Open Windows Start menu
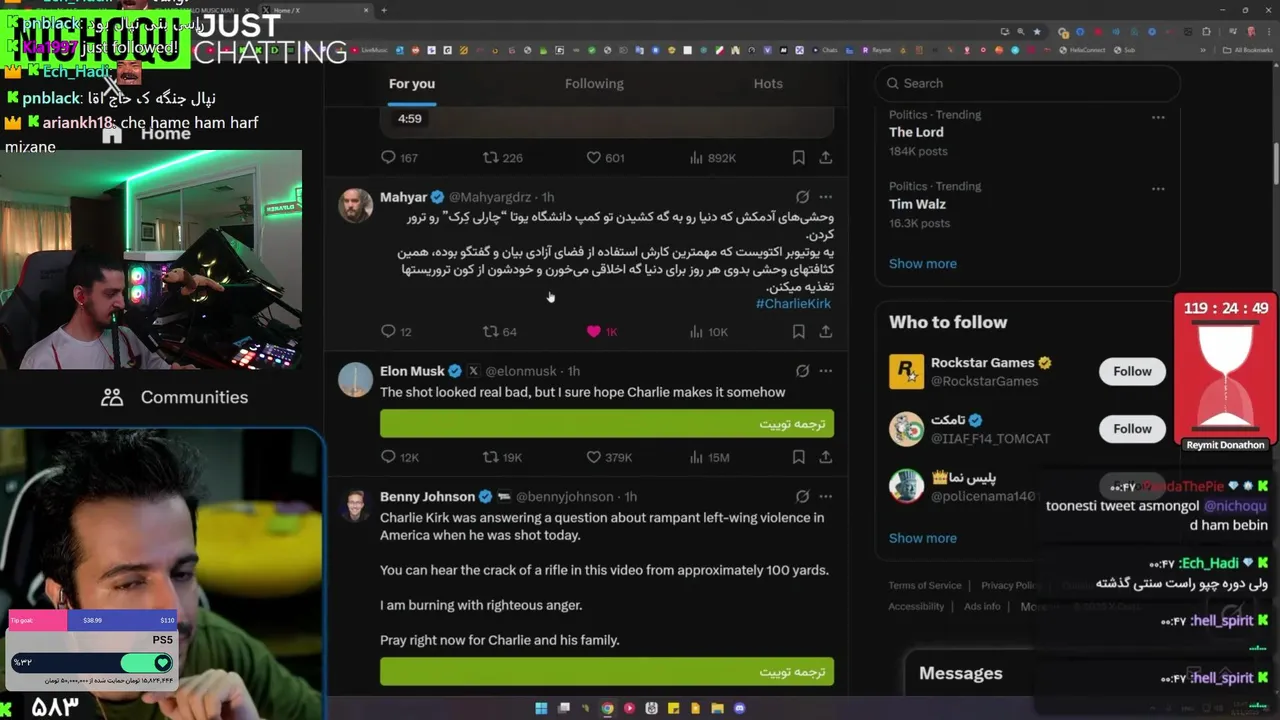The height and width of the screenshot is (720, 1280). 541,708
